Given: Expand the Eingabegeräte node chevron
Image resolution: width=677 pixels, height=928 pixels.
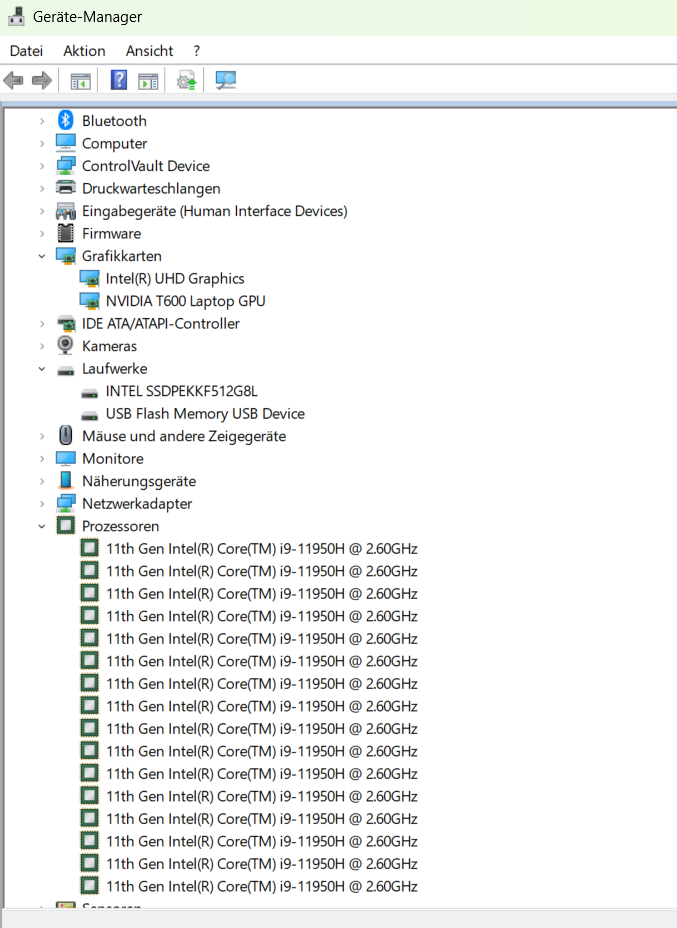Looking at the screenshot, I should click(41, 211).
